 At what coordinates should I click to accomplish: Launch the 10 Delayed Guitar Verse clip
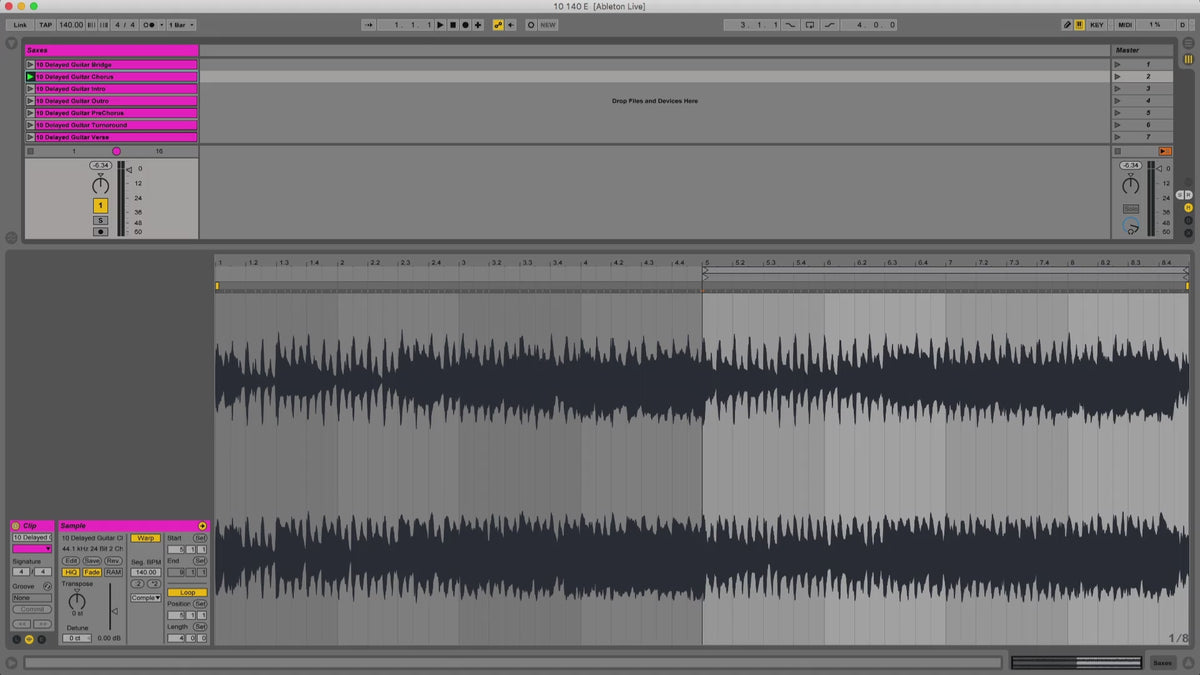coord(30,137)
